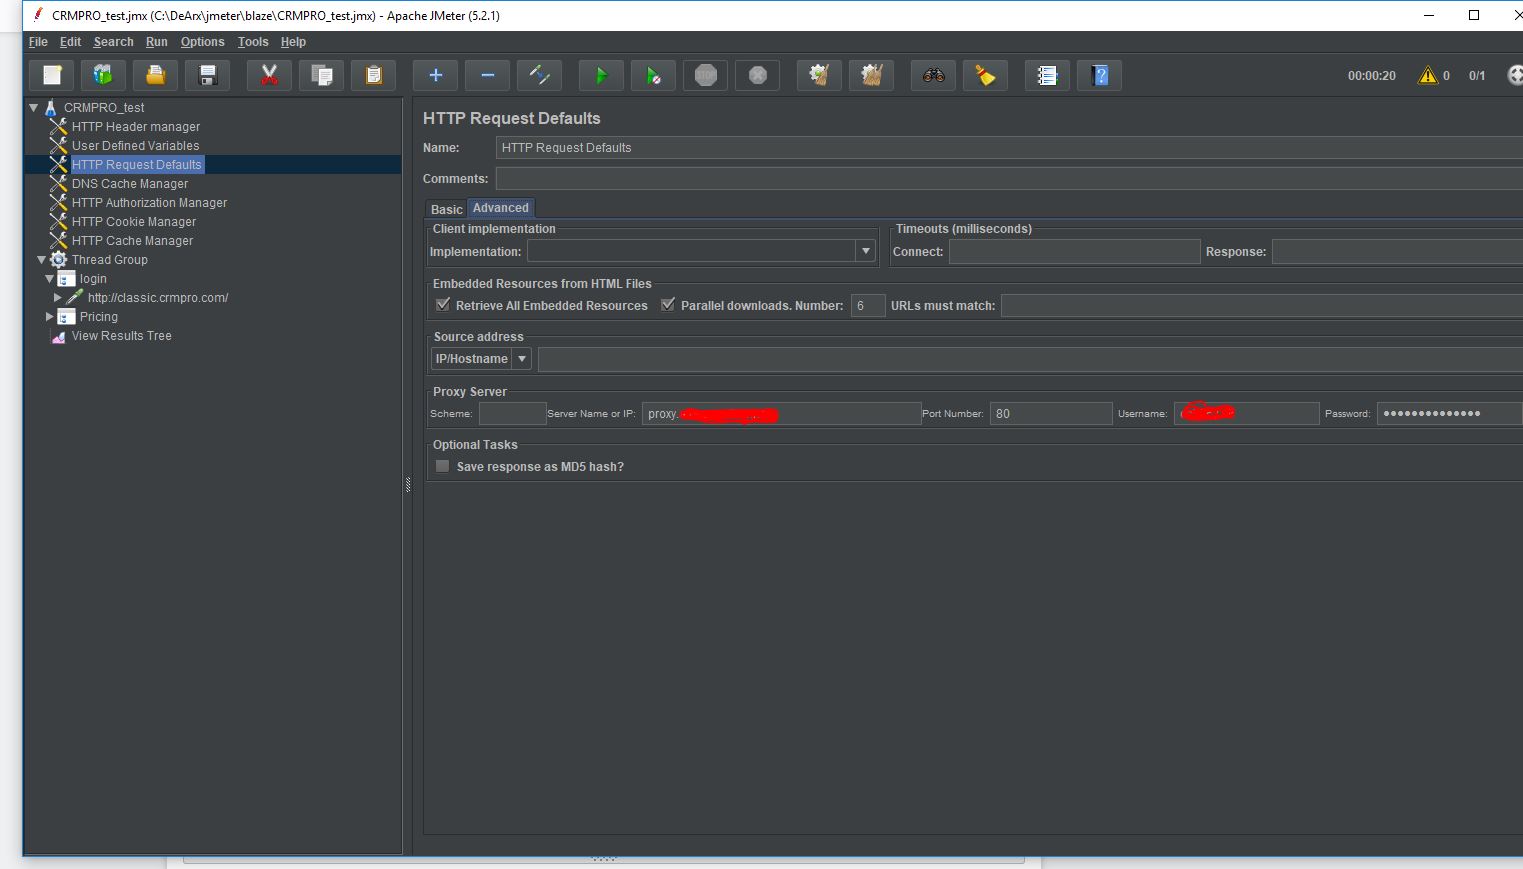Select User Defined Variables in tree
1523x869 pixels.
tap(135, 145)
